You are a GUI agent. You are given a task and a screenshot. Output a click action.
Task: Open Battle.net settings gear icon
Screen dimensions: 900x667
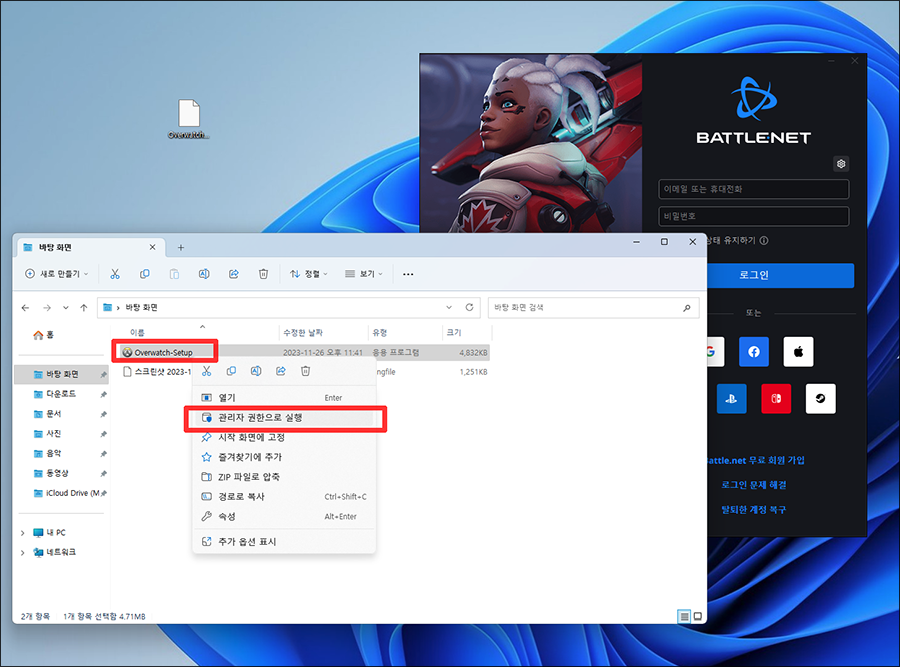coord(841,164)
